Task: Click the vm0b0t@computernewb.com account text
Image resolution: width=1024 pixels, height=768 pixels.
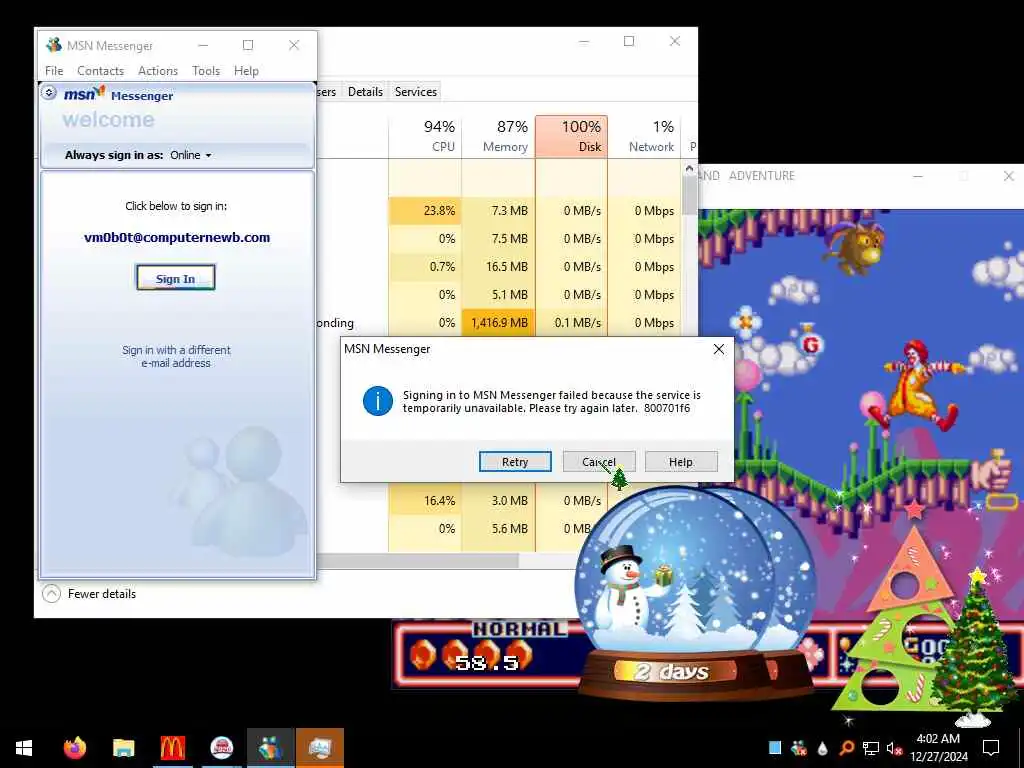Action: [x=177, y=238]
